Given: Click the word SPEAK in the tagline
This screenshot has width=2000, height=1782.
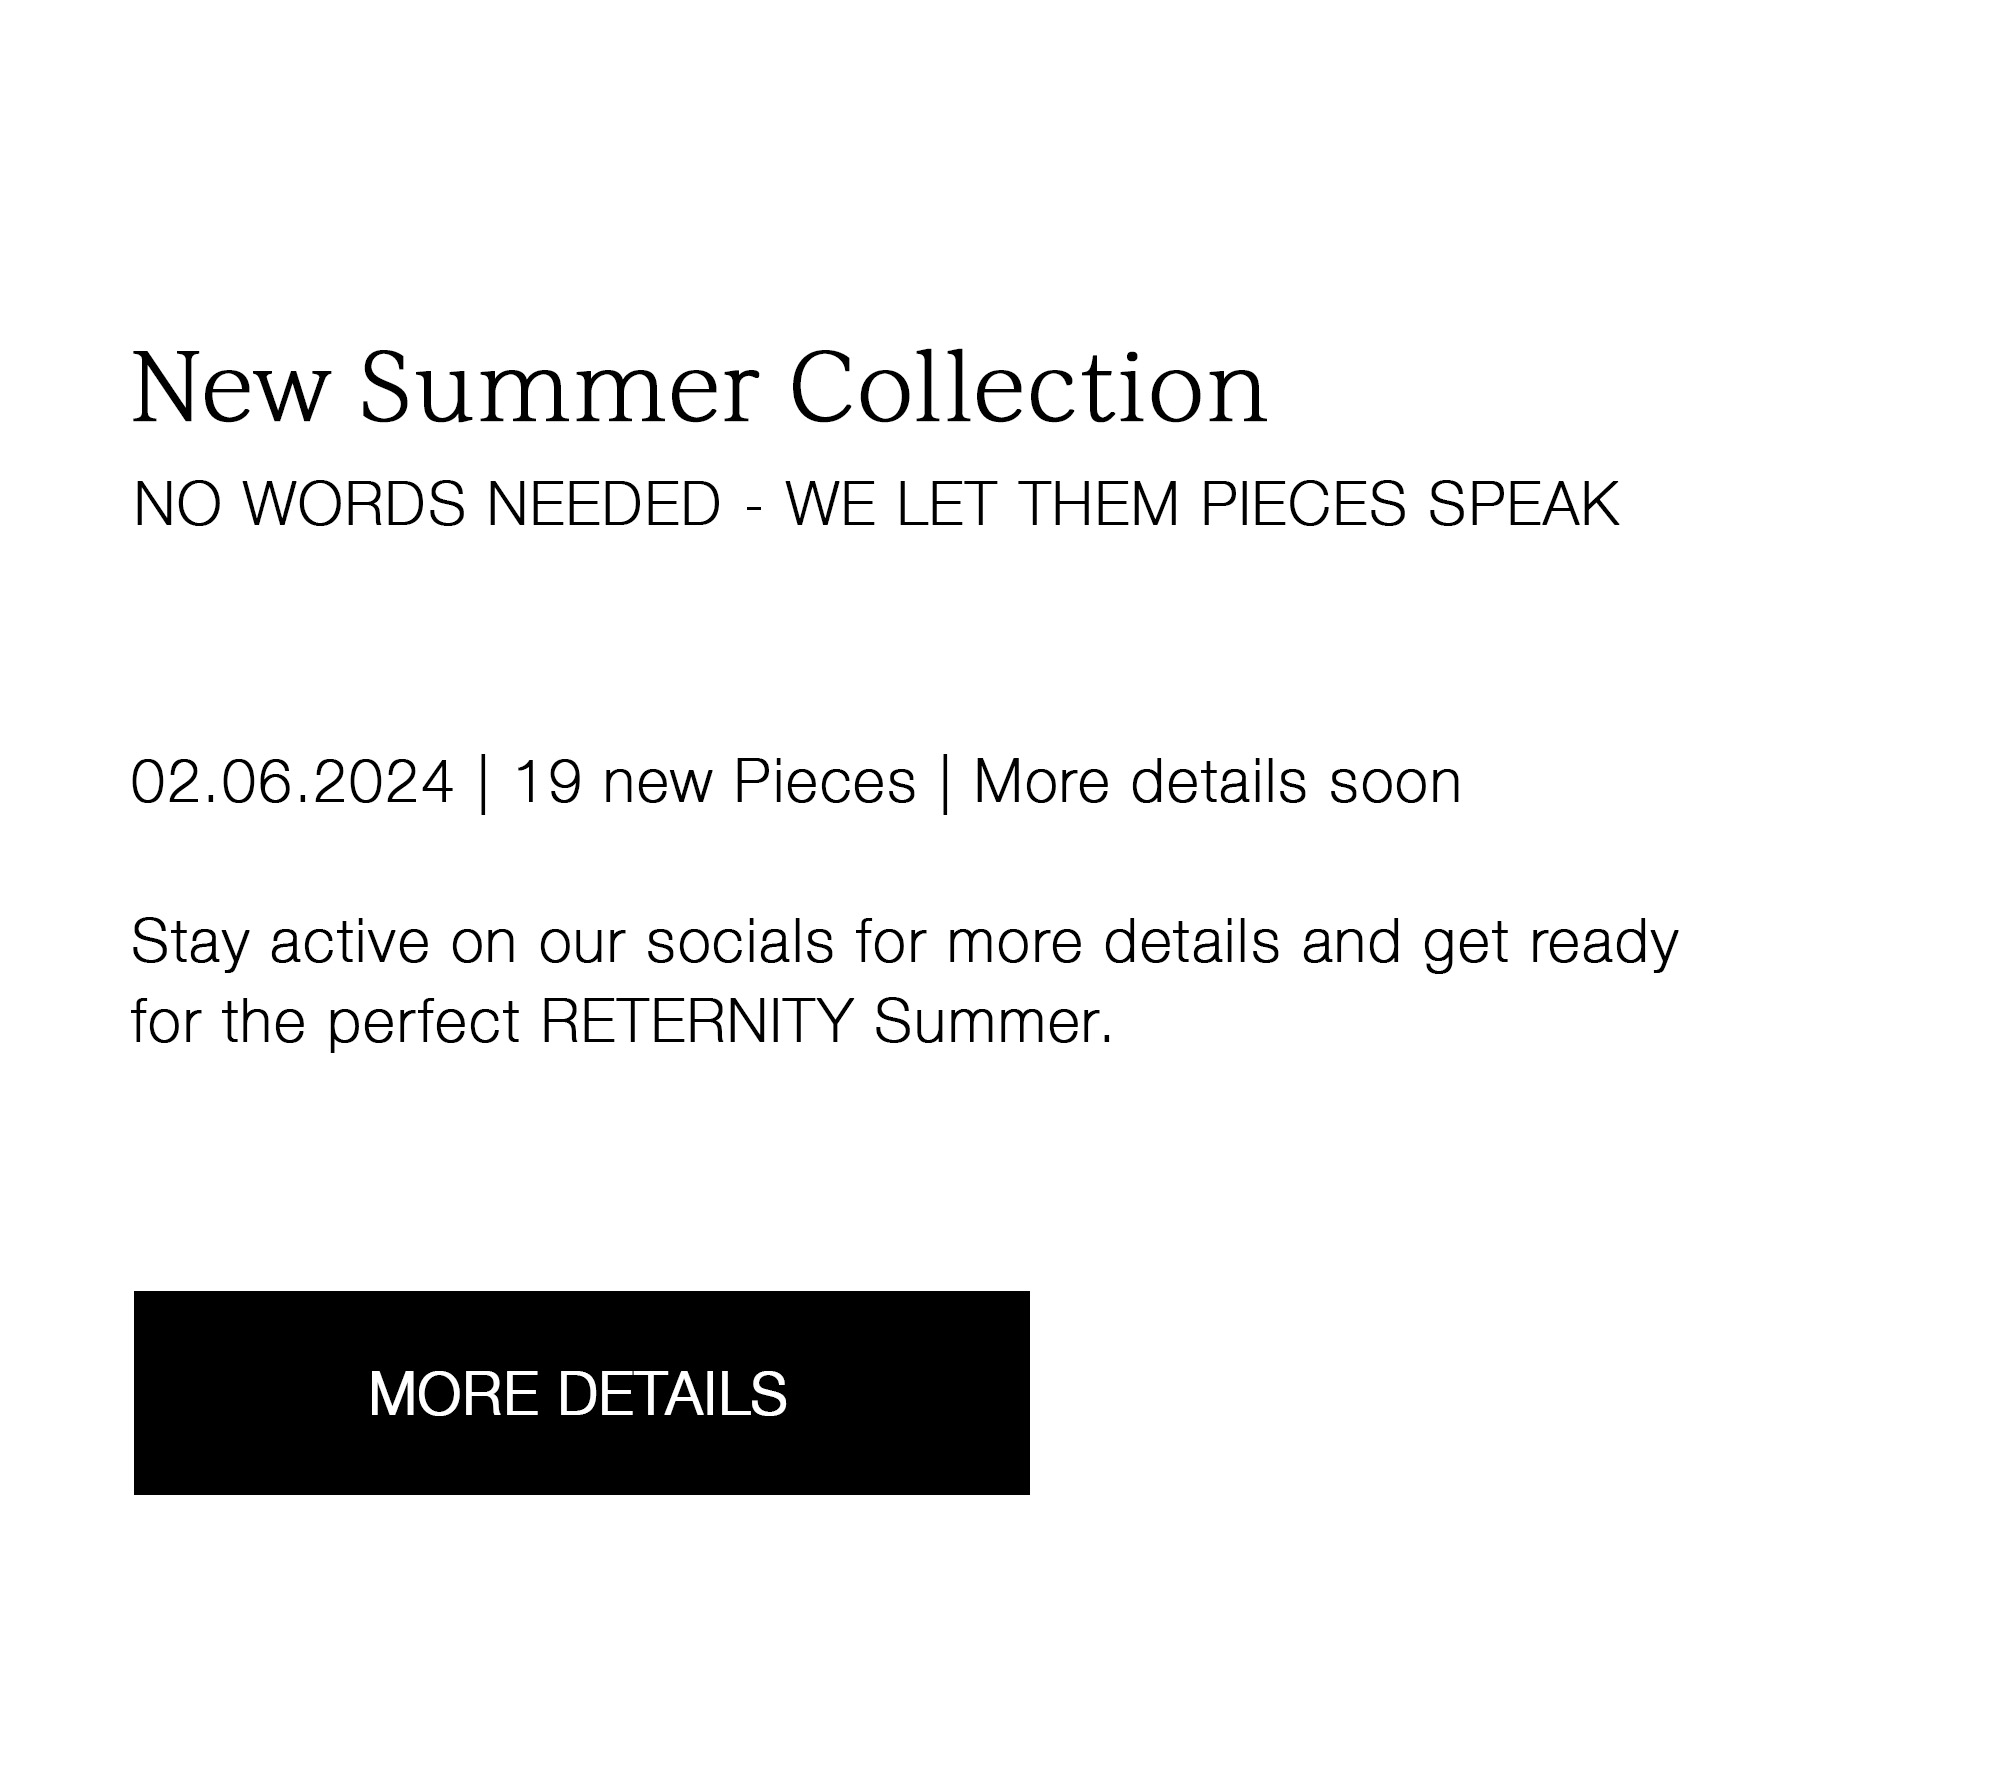Looking at the screenshot, I should [x=1523, y=503].
